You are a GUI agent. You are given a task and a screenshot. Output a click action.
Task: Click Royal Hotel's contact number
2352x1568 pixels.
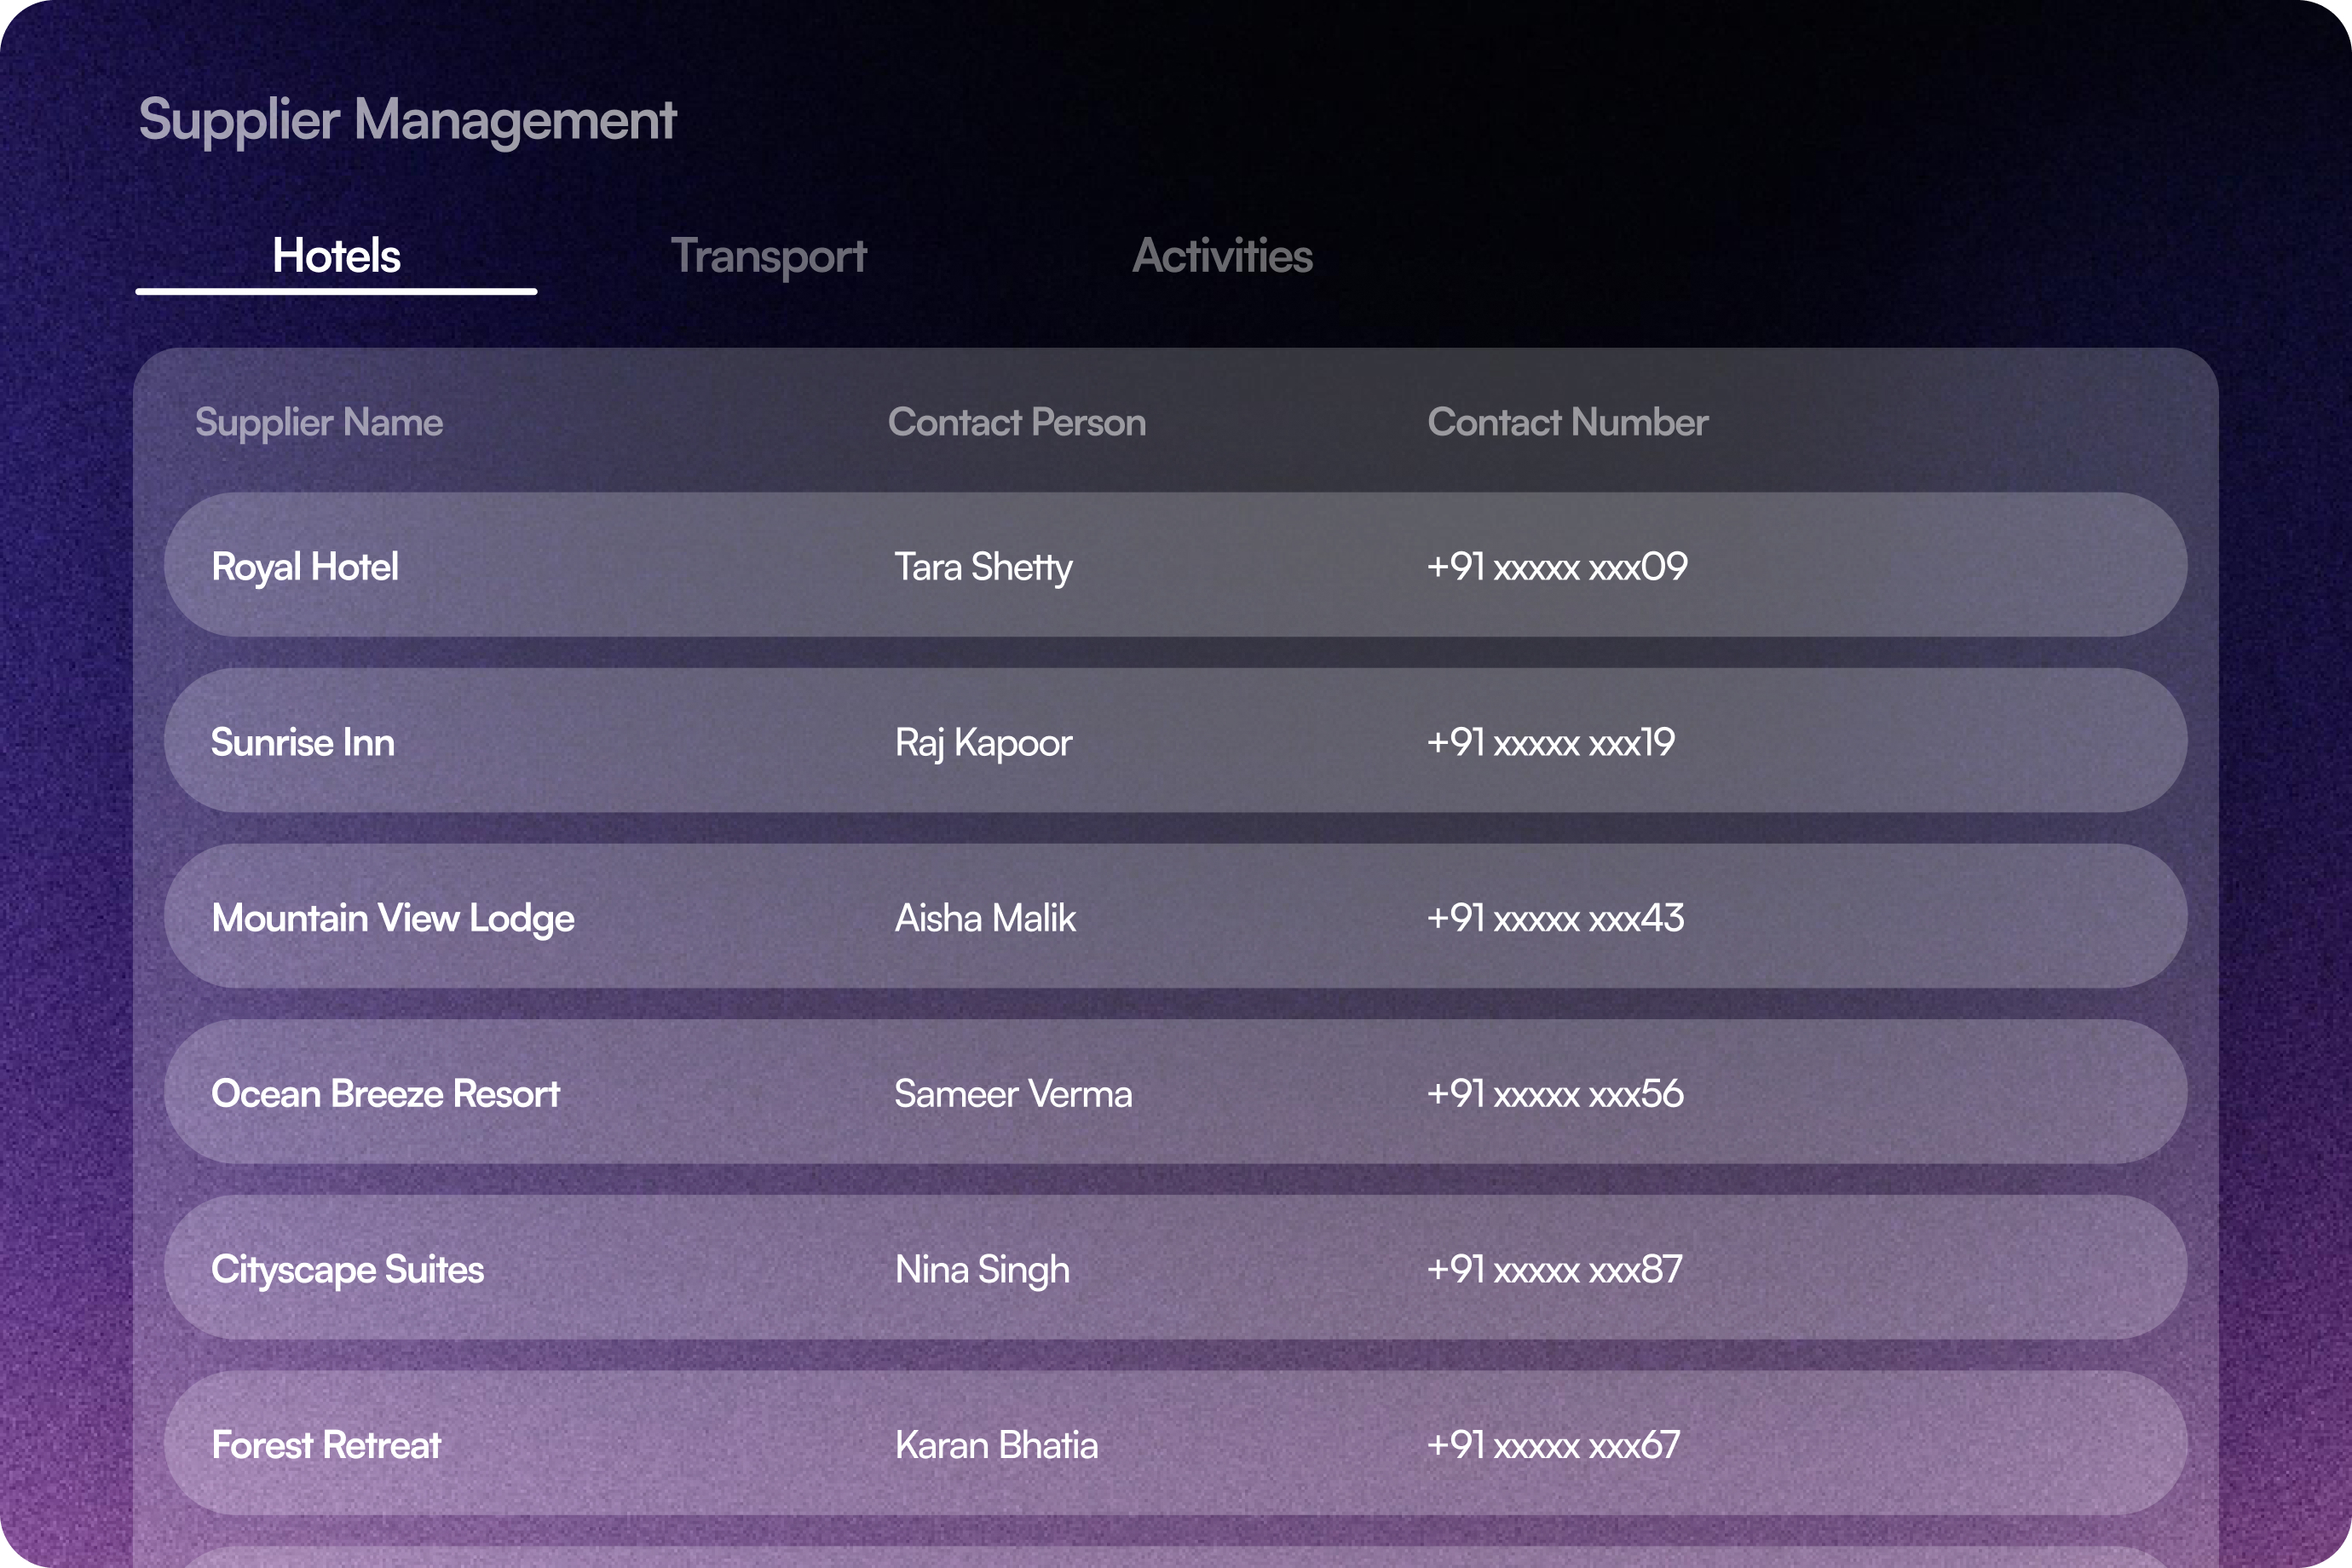pos(1556,566)
